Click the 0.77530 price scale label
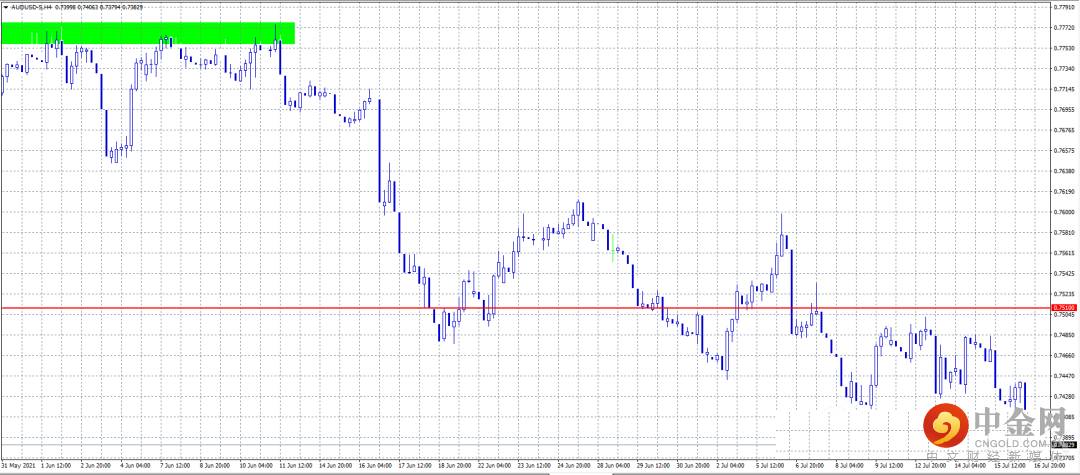Image resolution: width=1080 pixels, height=475 pixels. (1065, 48)
